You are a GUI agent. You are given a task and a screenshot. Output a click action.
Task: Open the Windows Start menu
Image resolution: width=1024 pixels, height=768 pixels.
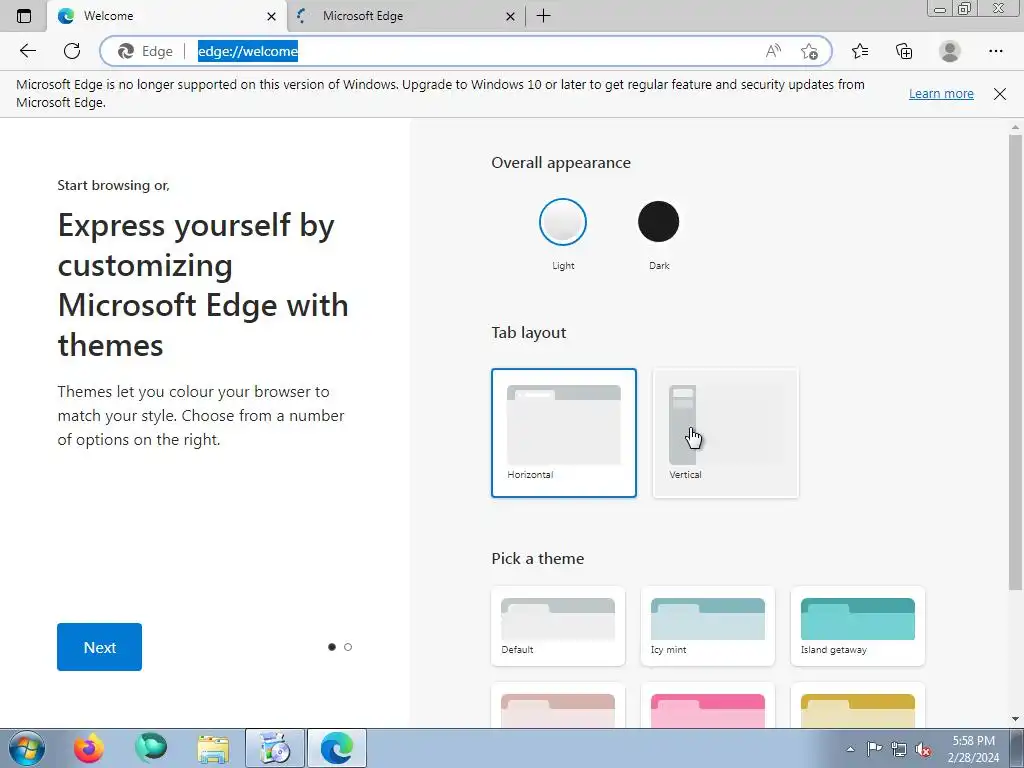pyautogui.click(x=26, y=748)
